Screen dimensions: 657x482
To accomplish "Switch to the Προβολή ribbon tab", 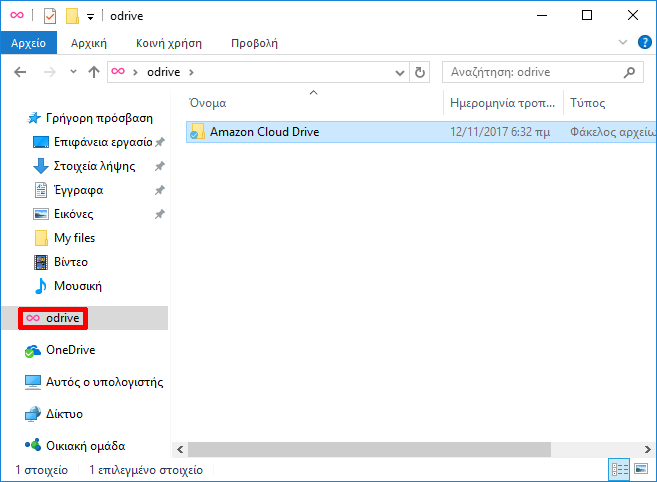I will 254,43.
